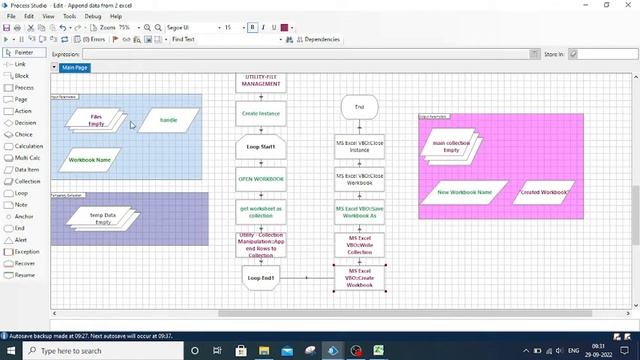The height and width of the screenshot is (360, 640).
Task: Click the (0) Errors validation button
Action: pos(89,40)
